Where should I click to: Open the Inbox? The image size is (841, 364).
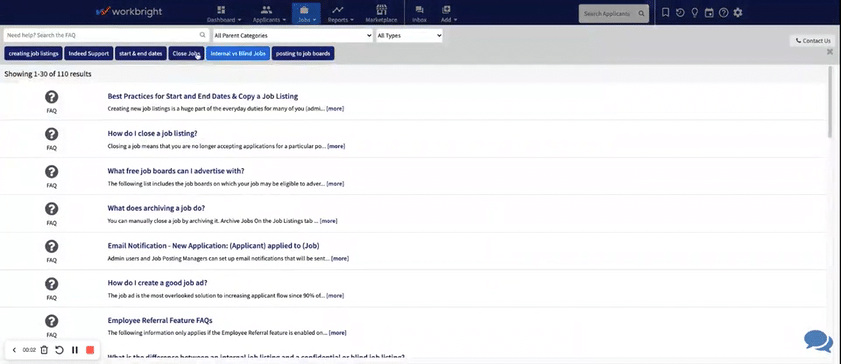(419, 13)
